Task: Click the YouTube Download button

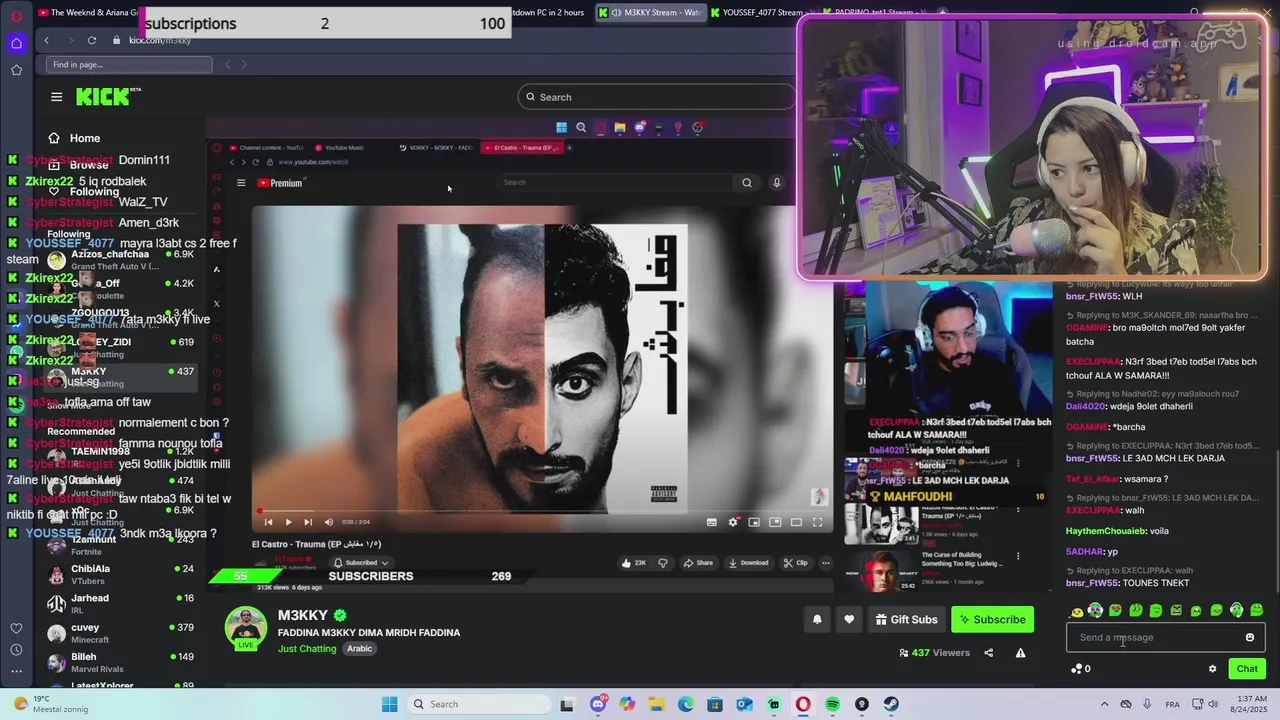Action: point(749,563)
